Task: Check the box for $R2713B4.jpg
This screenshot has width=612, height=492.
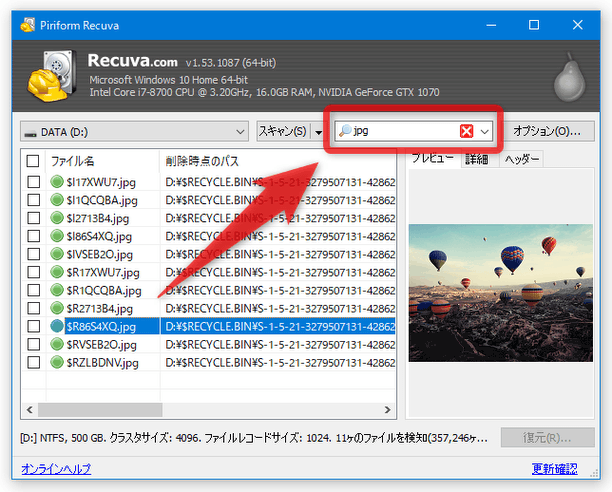Action: (x=34, y=308)
